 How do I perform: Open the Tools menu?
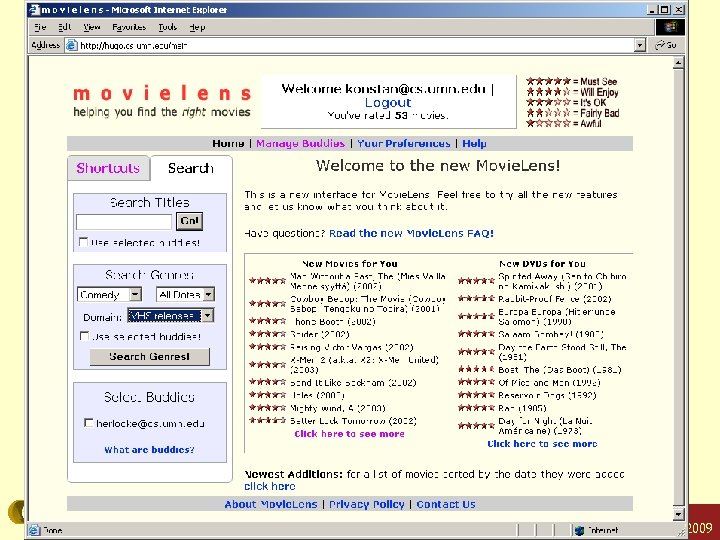click(168, 27)
